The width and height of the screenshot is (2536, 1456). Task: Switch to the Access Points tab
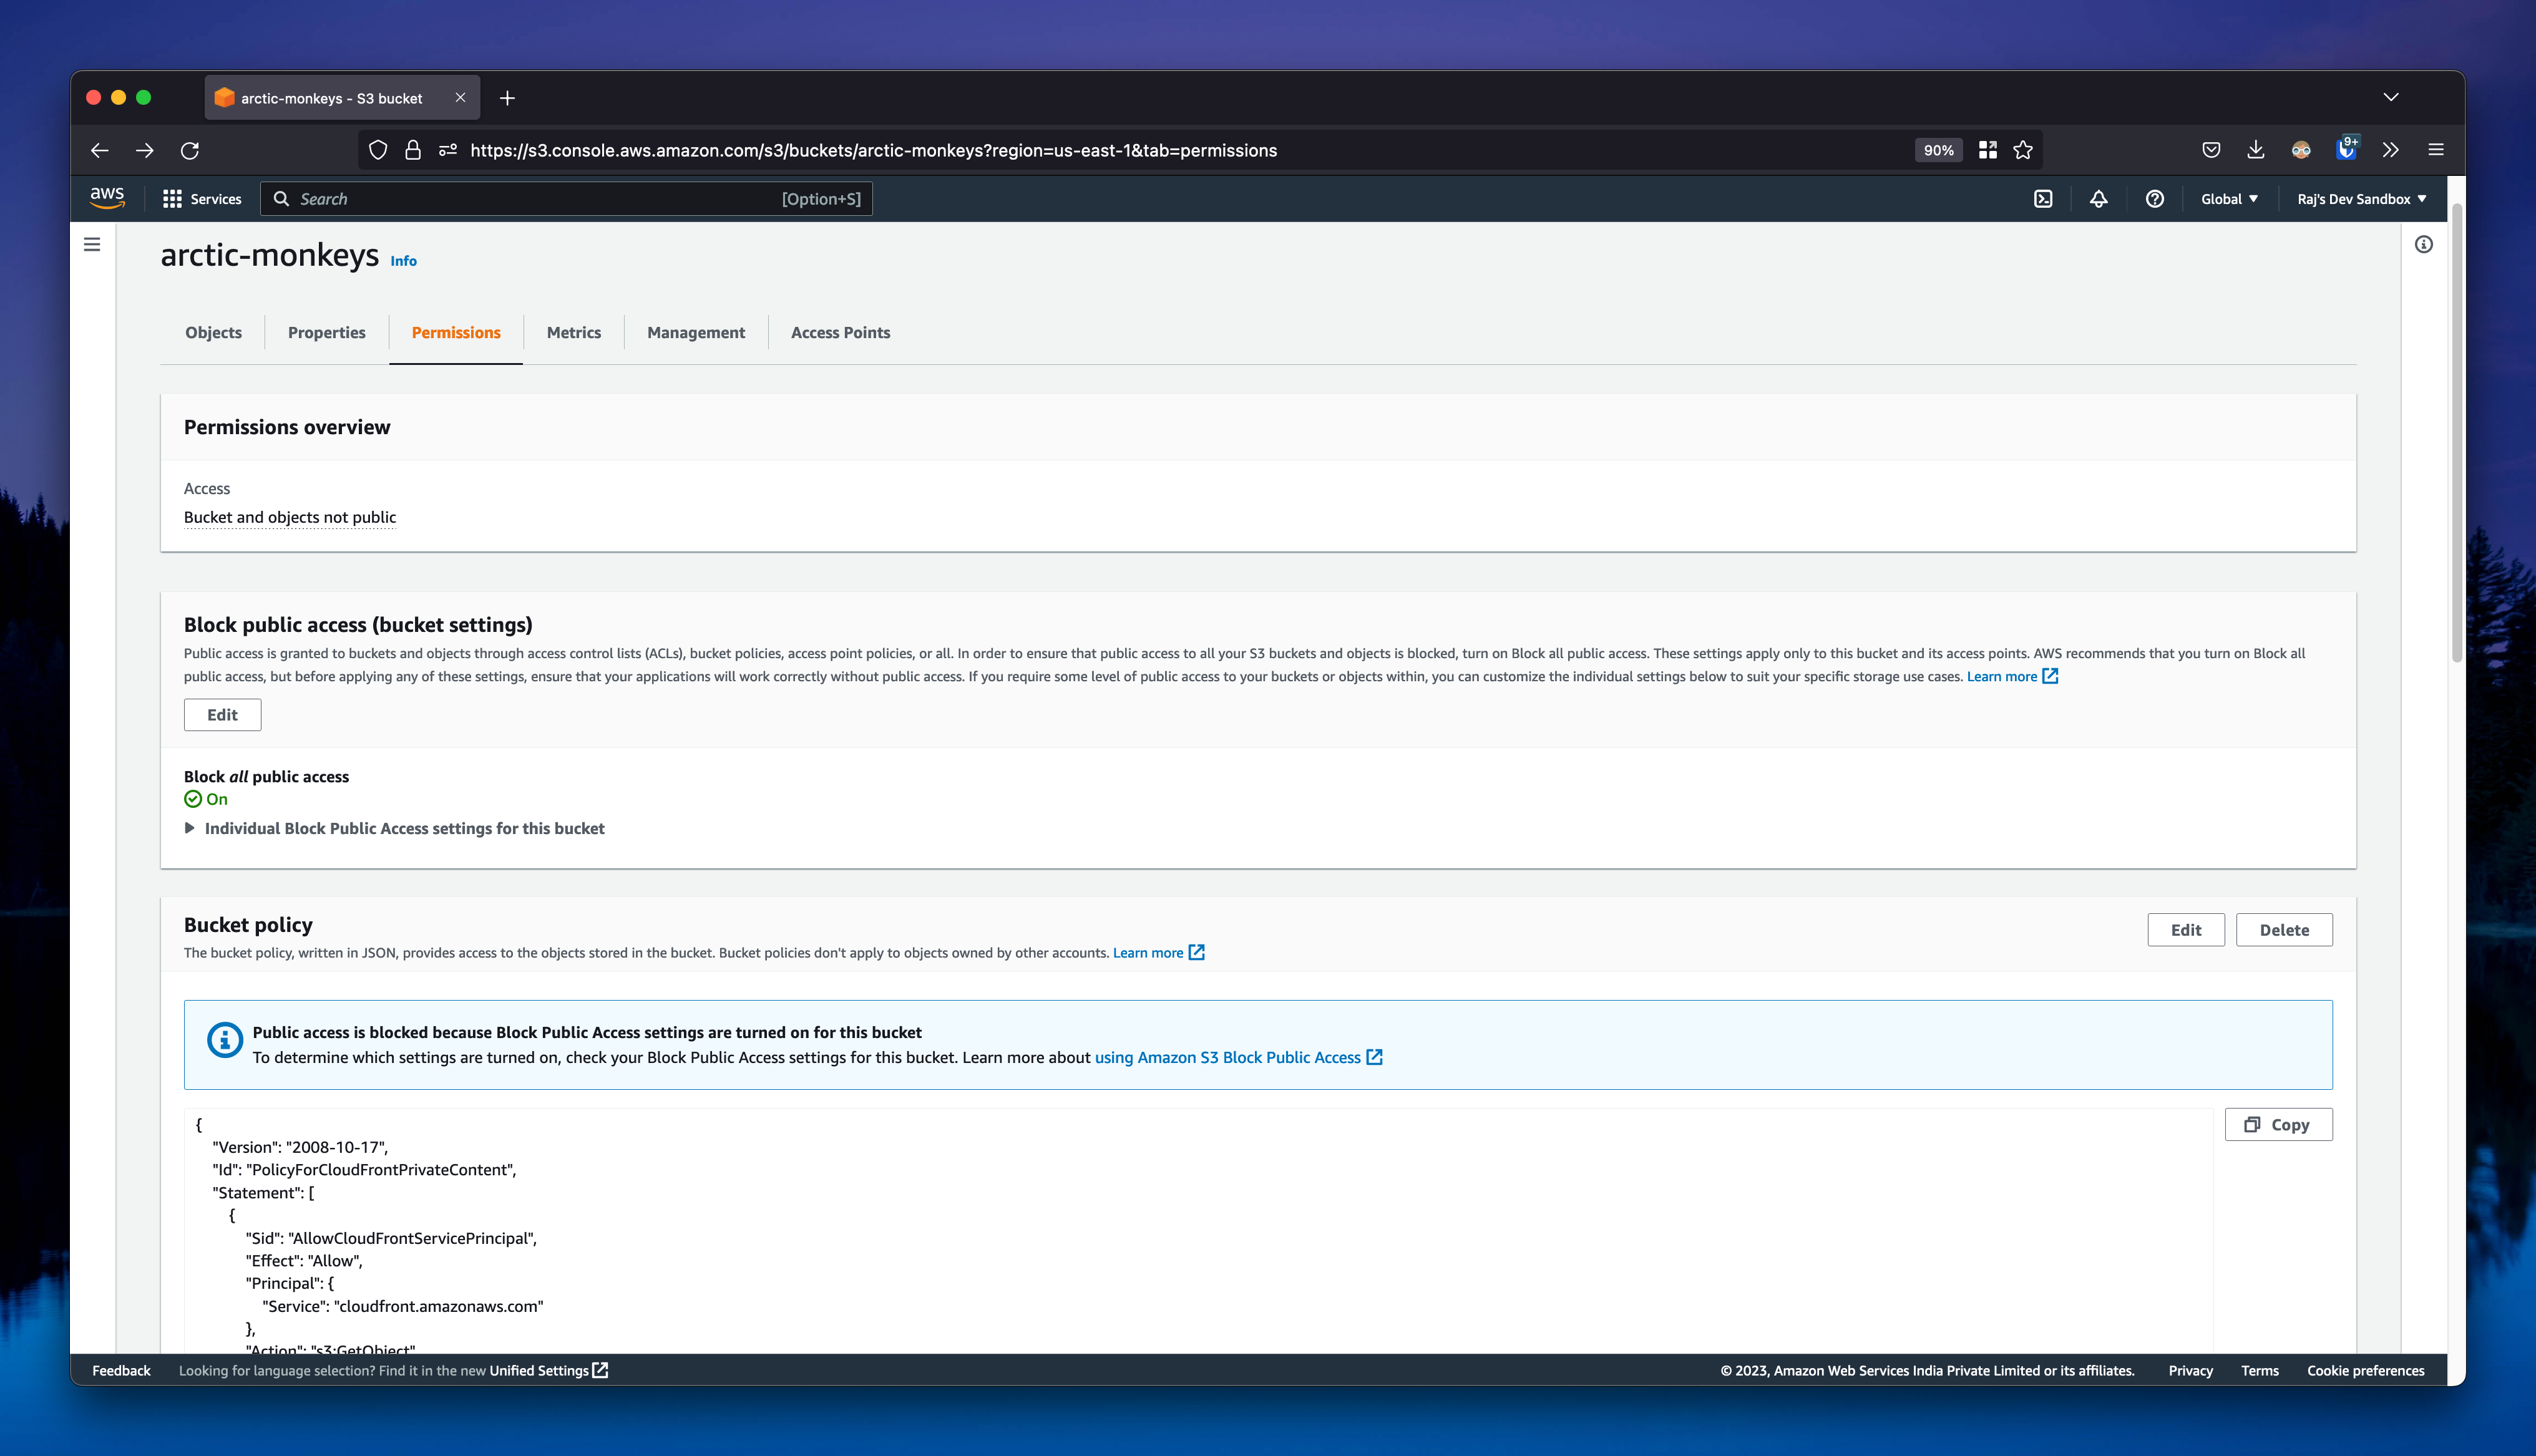(x=840, y=333)
